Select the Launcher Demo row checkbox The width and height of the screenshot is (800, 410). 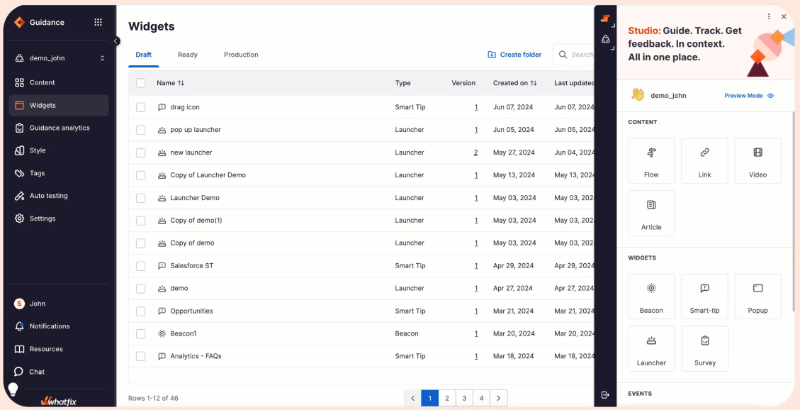pyautogui.click(x=141, y=198)
